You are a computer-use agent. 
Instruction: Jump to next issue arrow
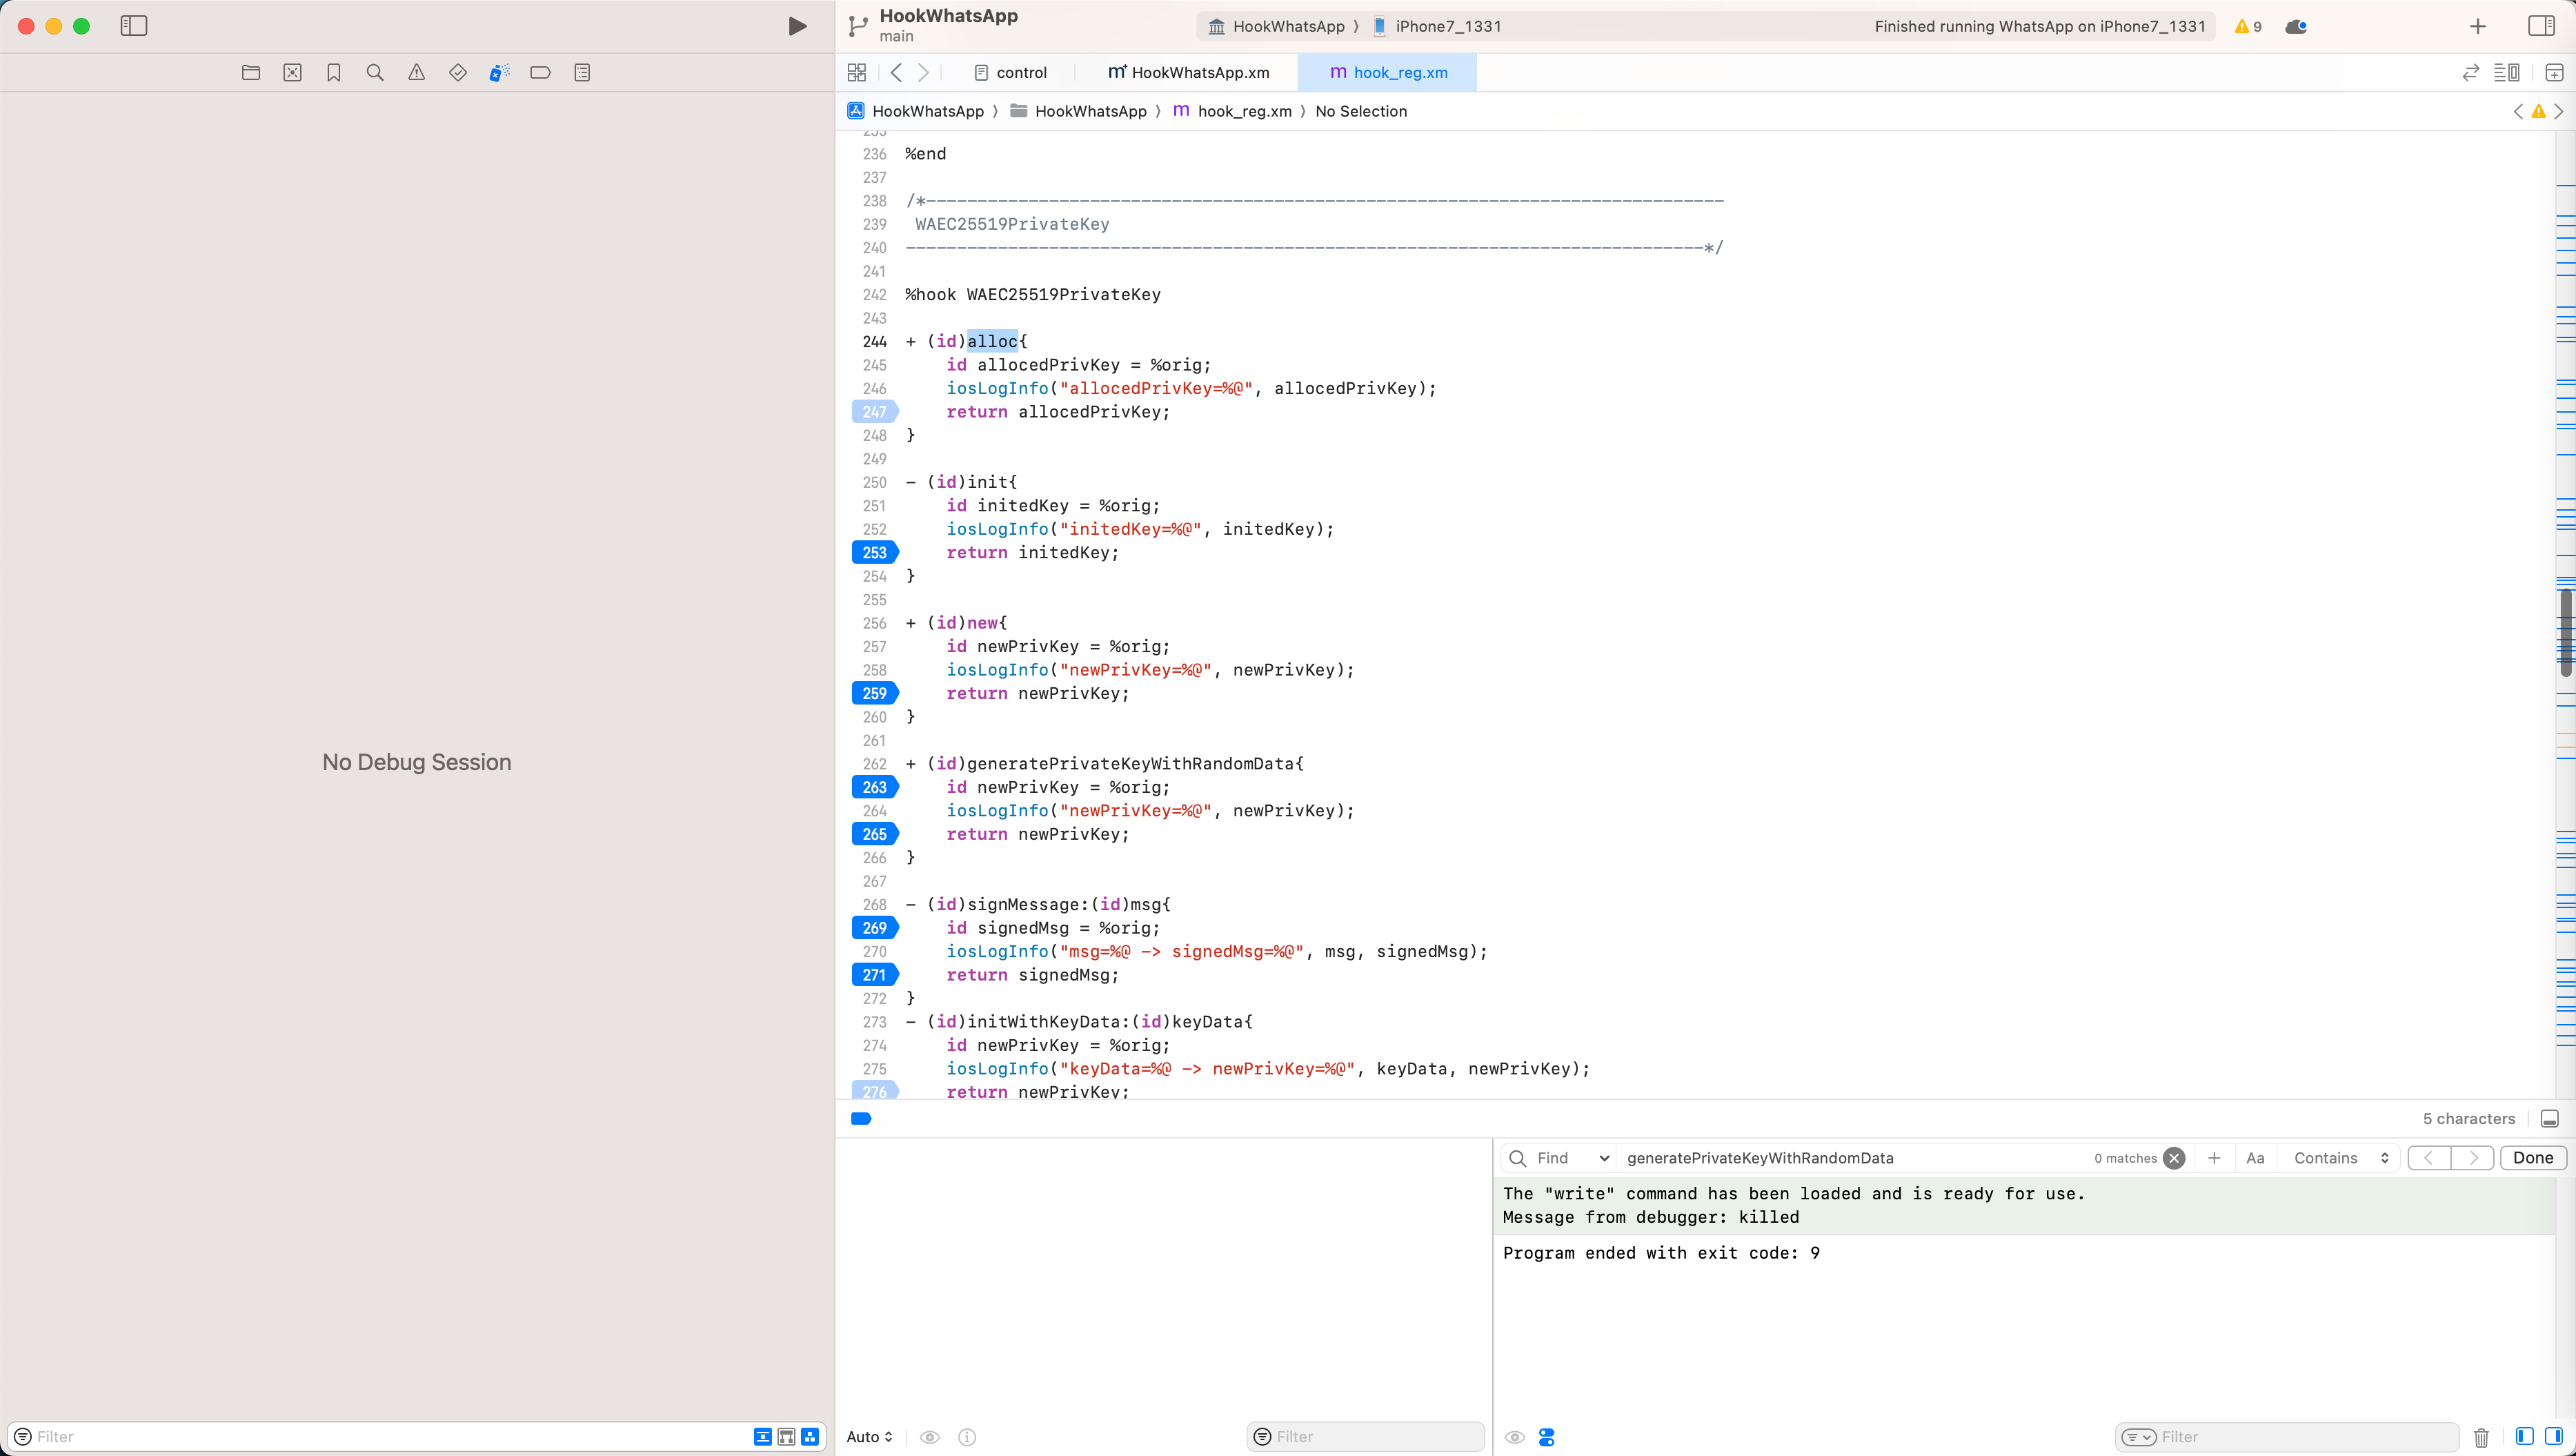tap(2558, 111)
